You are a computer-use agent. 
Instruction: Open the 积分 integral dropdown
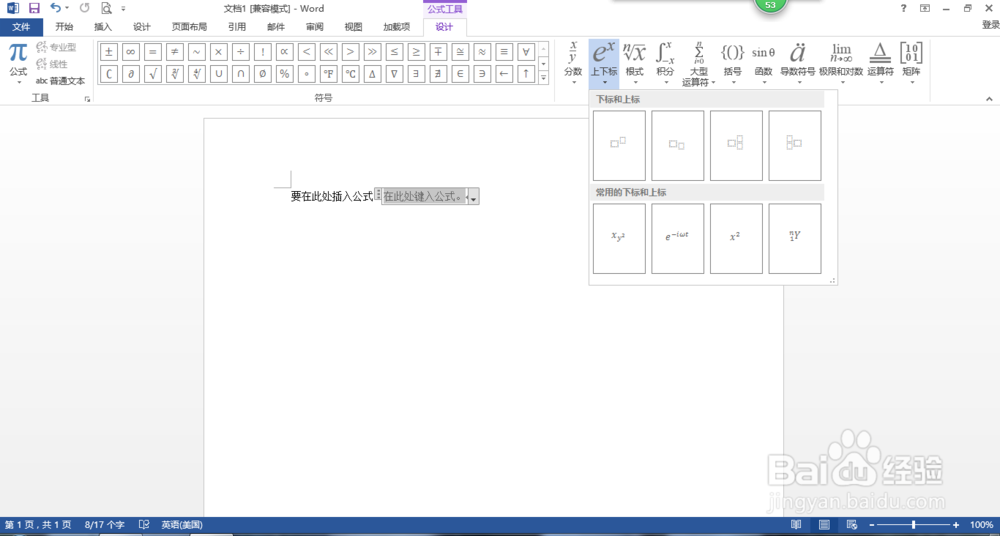[665, 63]
